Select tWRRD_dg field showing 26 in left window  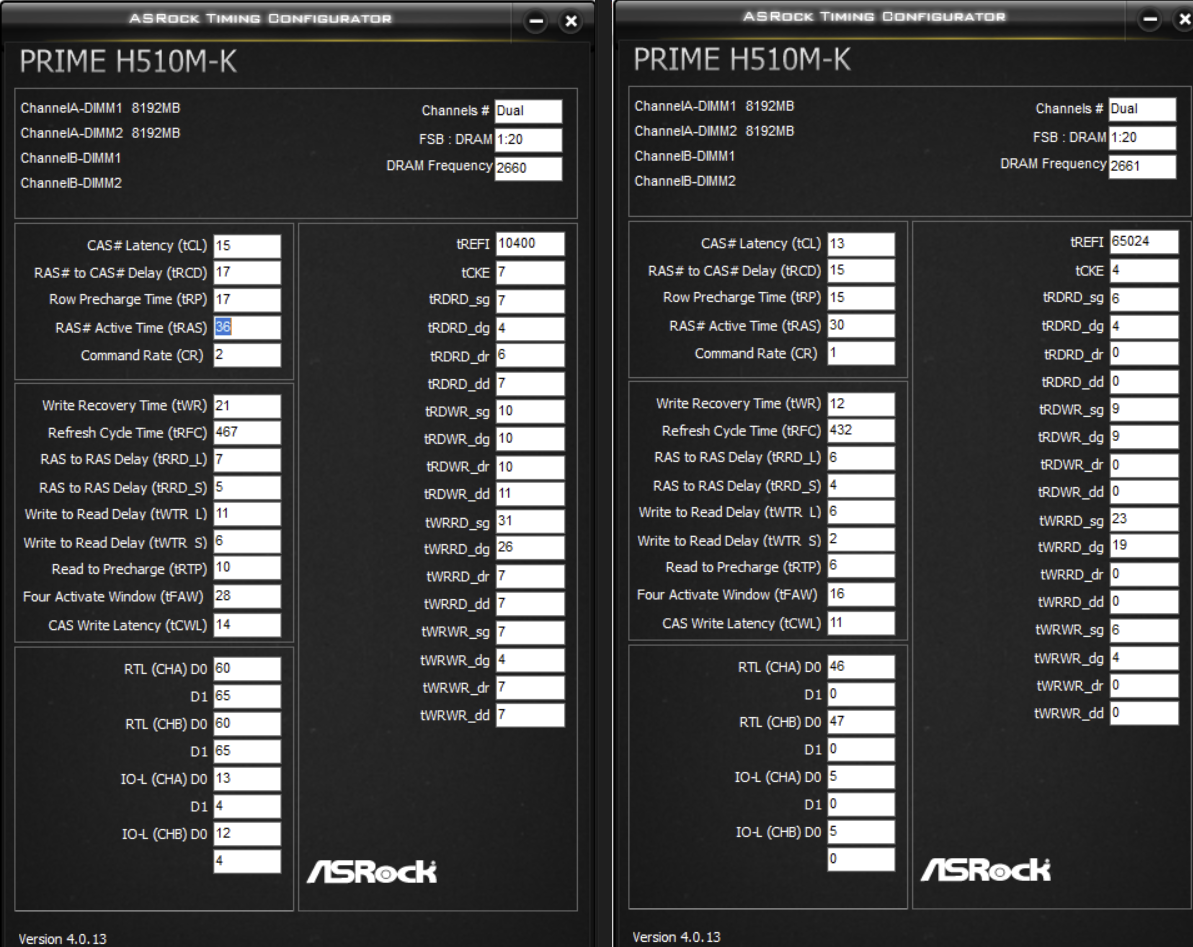point(530,548)
